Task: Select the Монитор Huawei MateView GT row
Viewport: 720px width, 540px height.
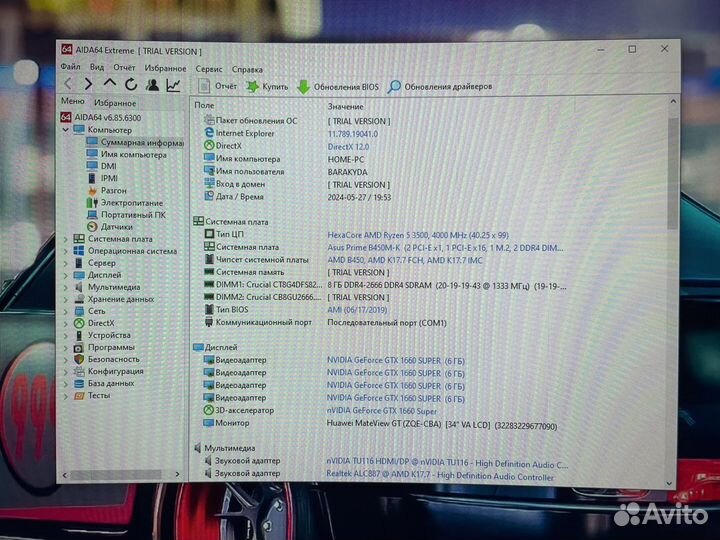Action: 381,425
